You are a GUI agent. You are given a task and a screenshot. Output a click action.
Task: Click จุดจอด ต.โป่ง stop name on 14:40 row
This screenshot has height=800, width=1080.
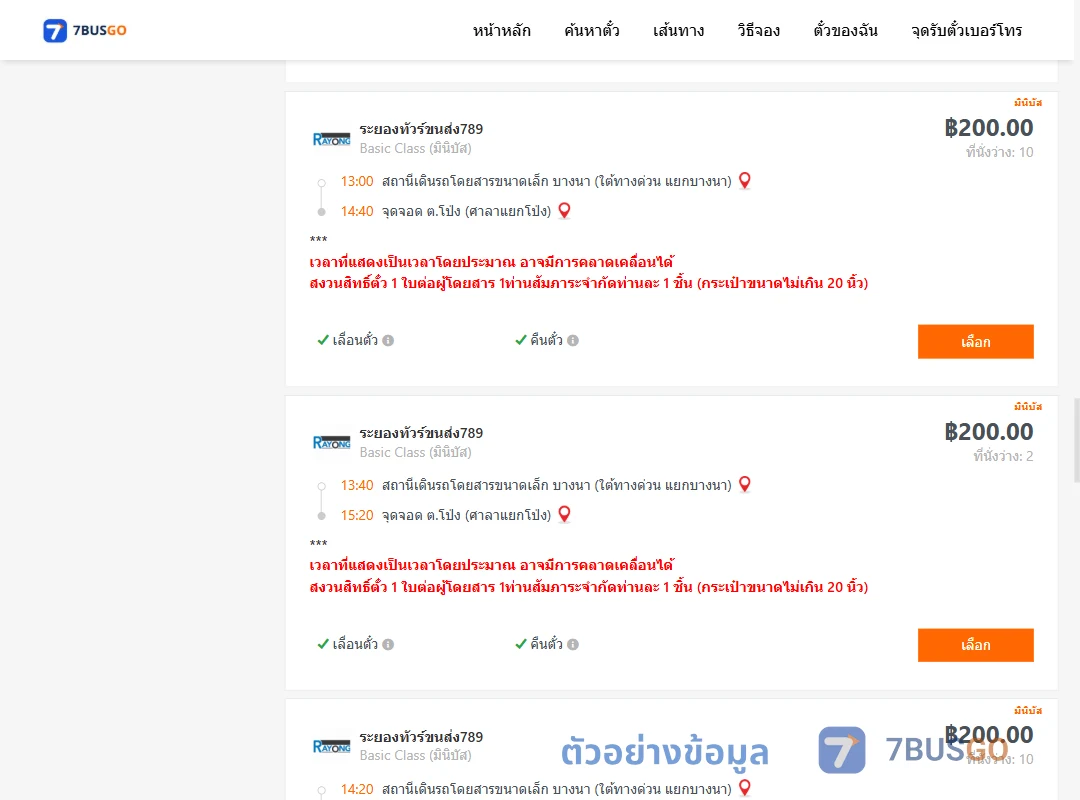(x=466, y=211)
